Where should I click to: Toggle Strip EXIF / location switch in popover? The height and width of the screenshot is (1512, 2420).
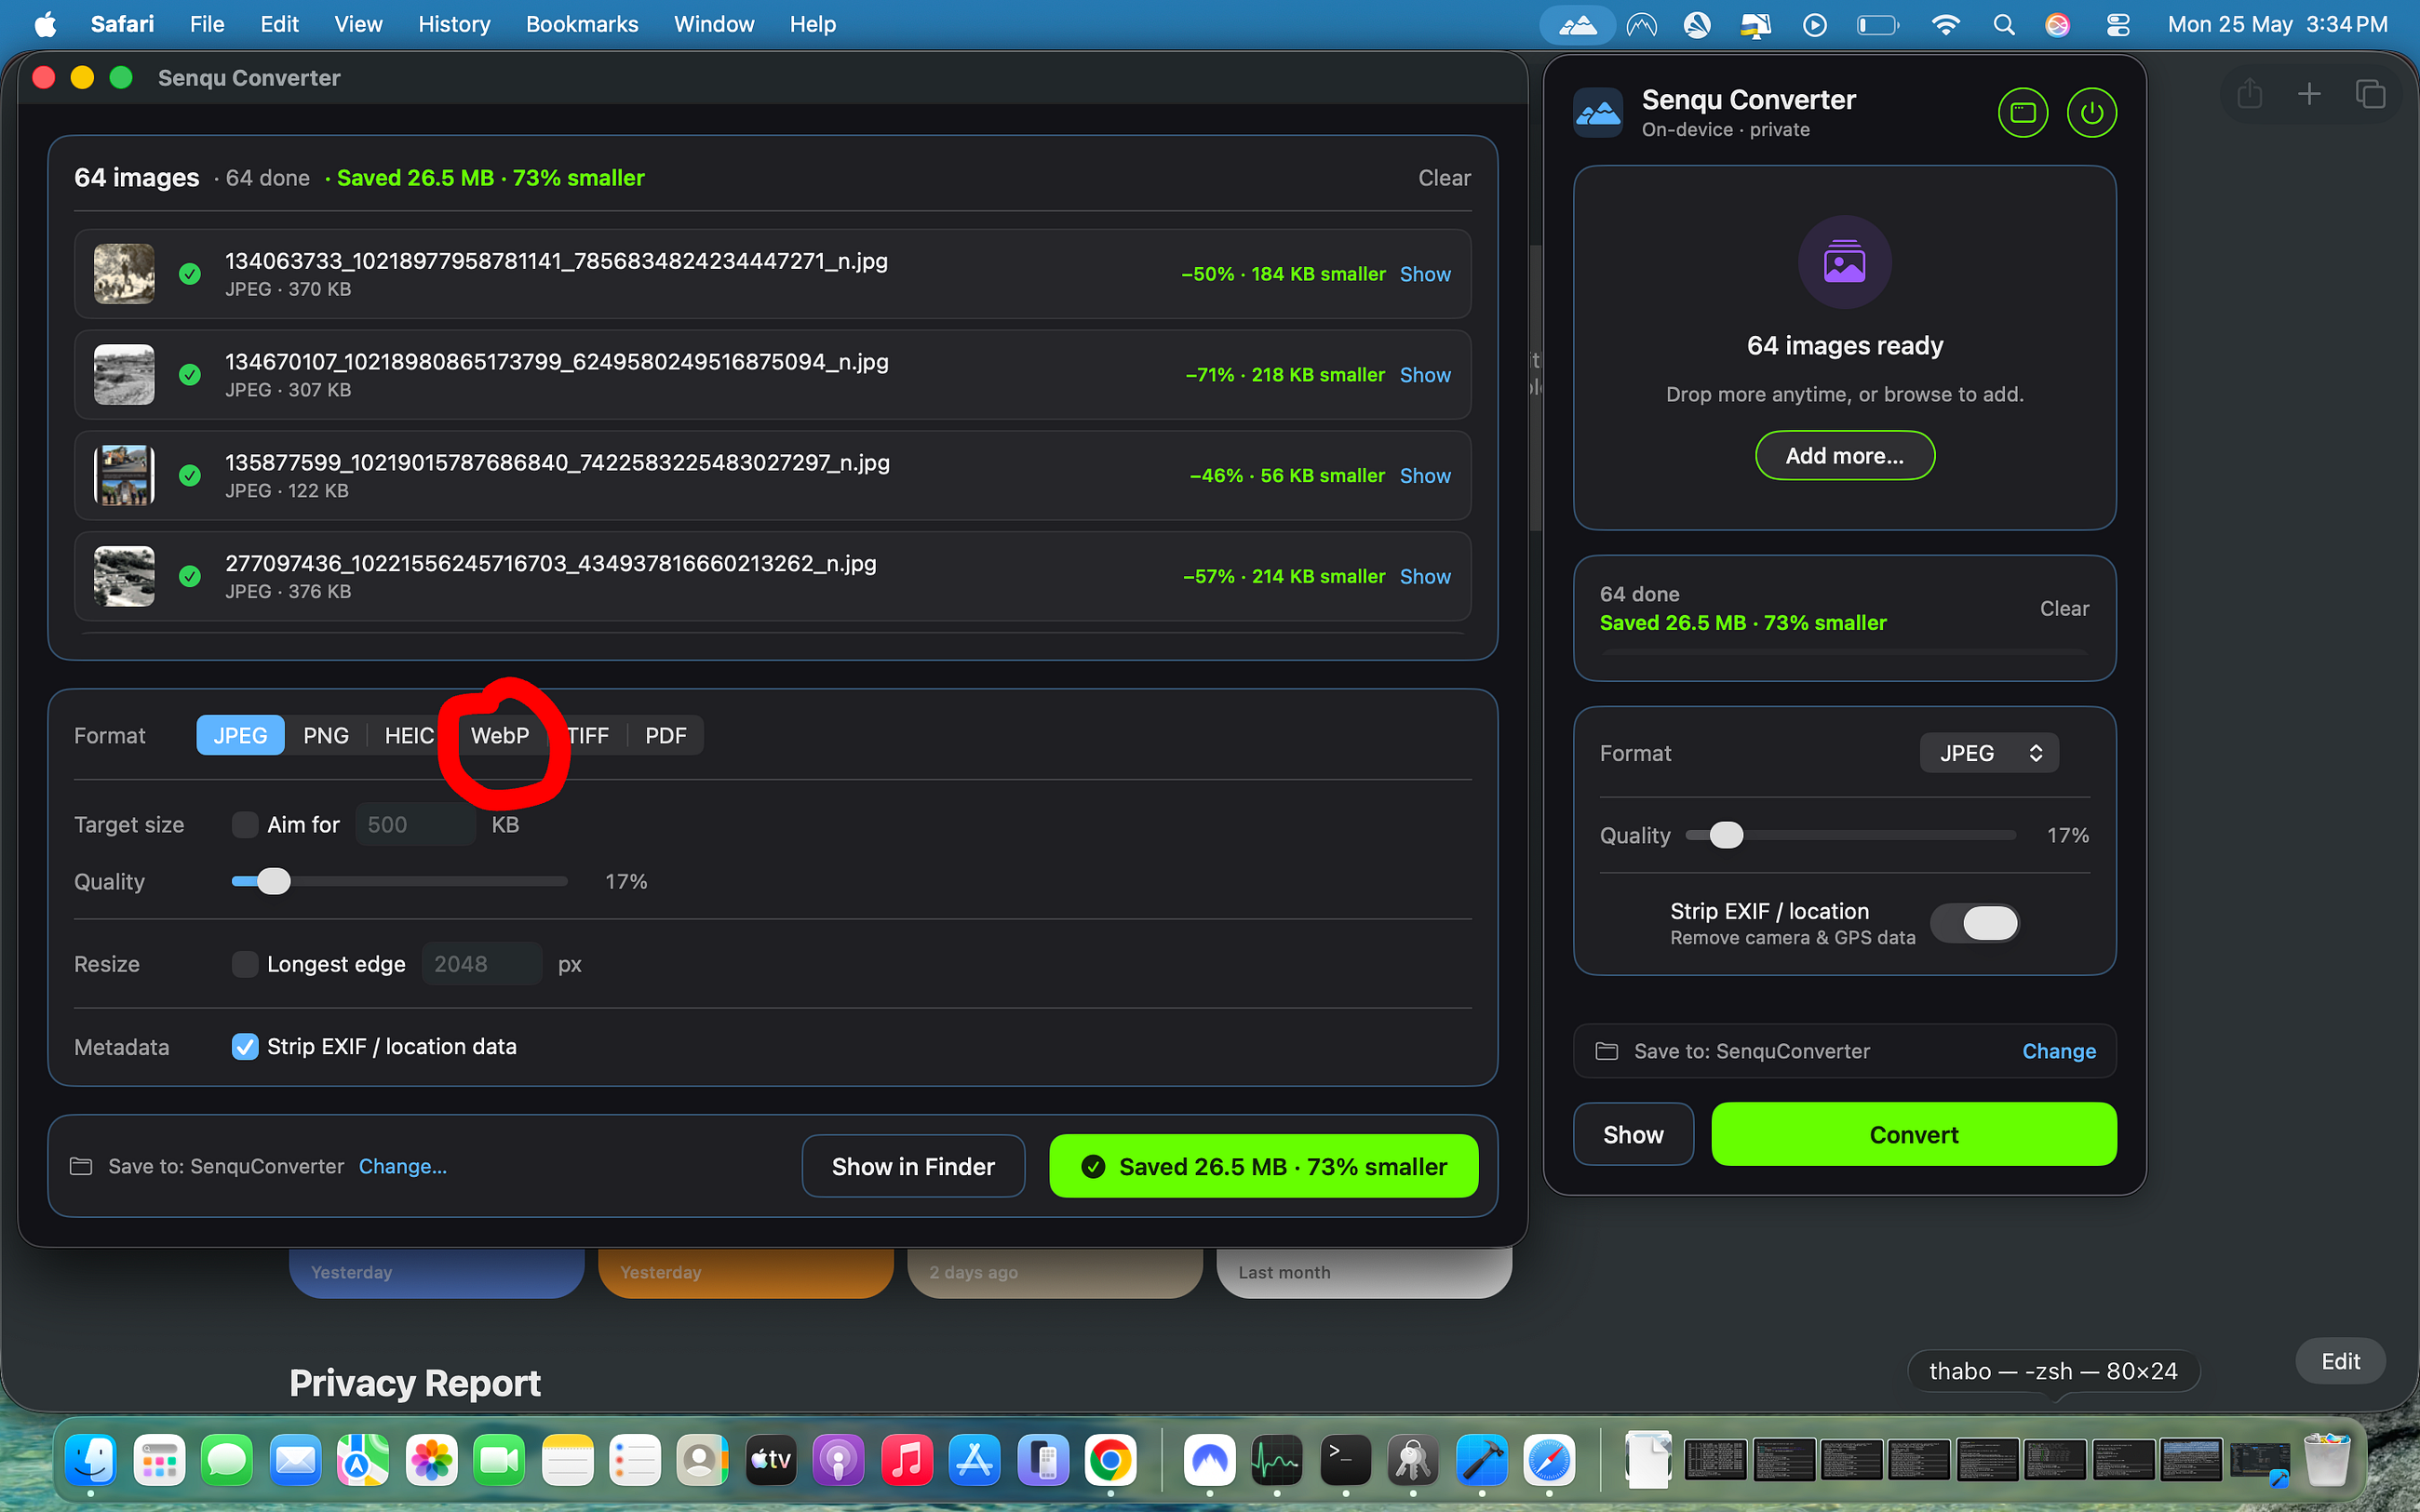(x=1974, y=923)
